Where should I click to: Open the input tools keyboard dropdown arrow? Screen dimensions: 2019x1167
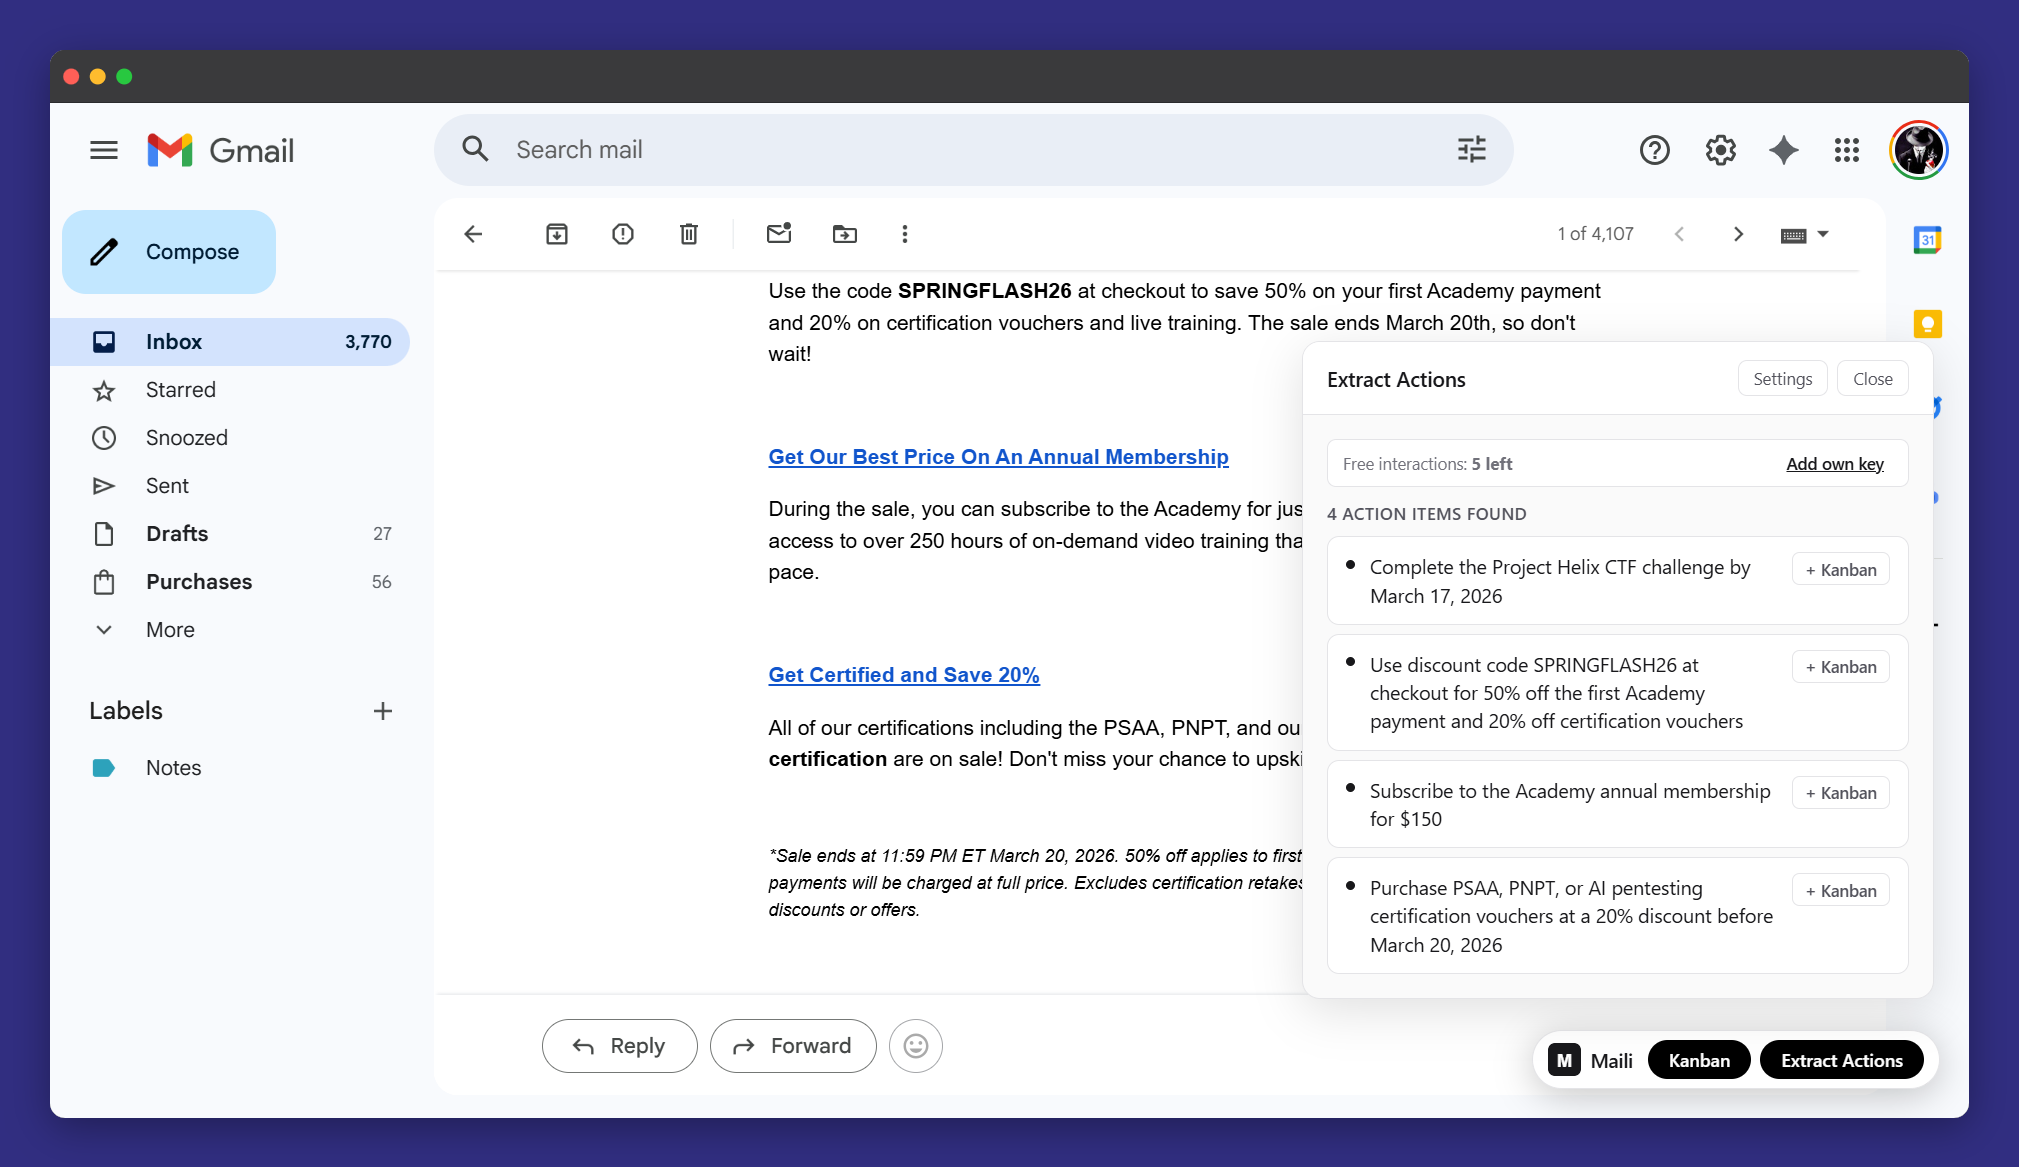1823,234
